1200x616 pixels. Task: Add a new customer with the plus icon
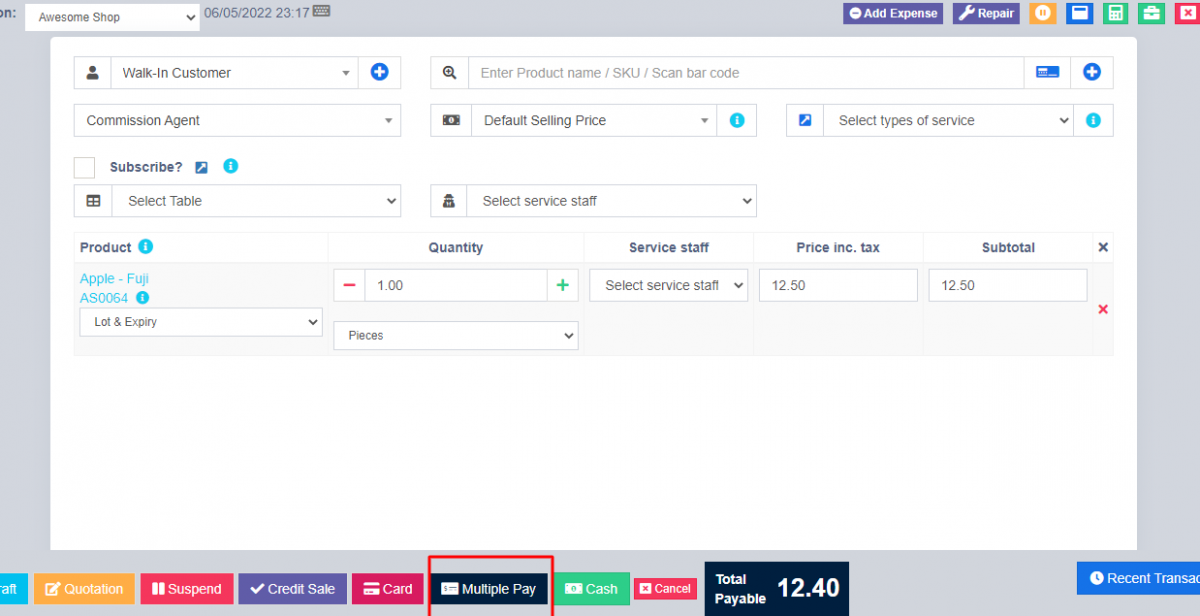point(379,72)
